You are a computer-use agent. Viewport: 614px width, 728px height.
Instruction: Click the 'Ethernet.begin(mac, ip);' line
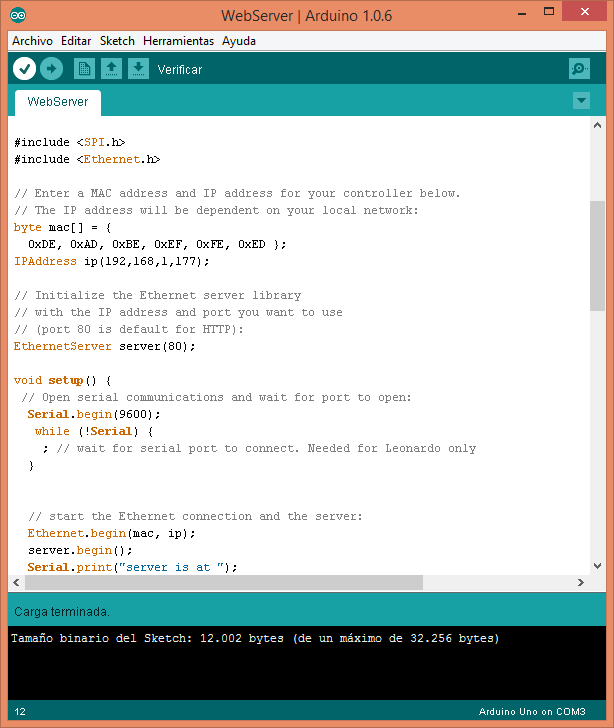pyautogui.click(x=111, y=533)
